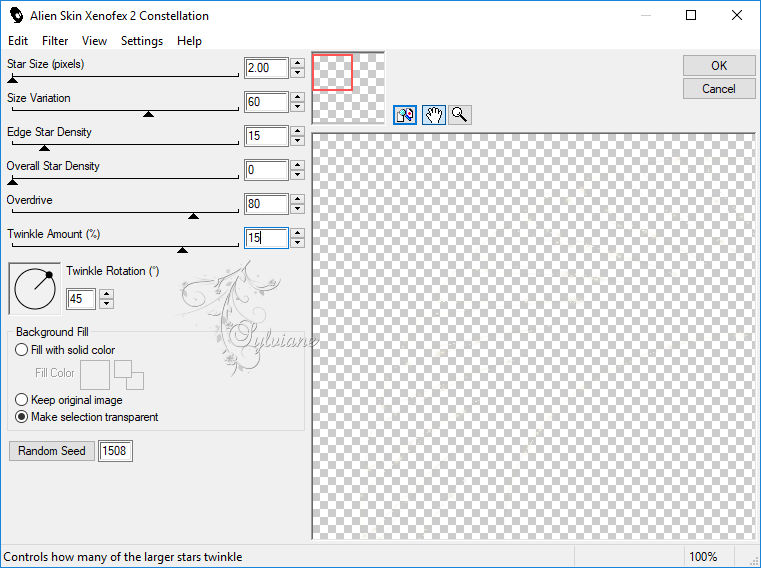Click the Twinkle Amount slider handle

pyautogui.click(x=182, y=250)
